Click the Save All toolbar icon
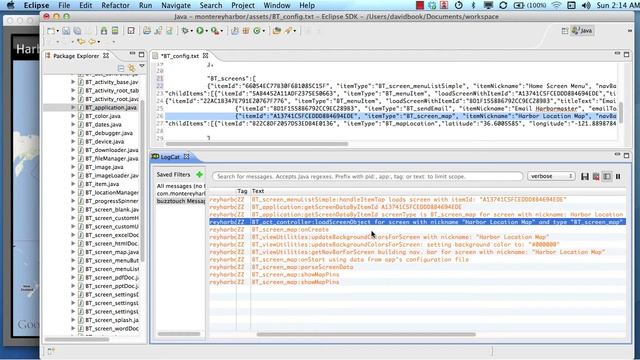 click(x=77, y=31)
